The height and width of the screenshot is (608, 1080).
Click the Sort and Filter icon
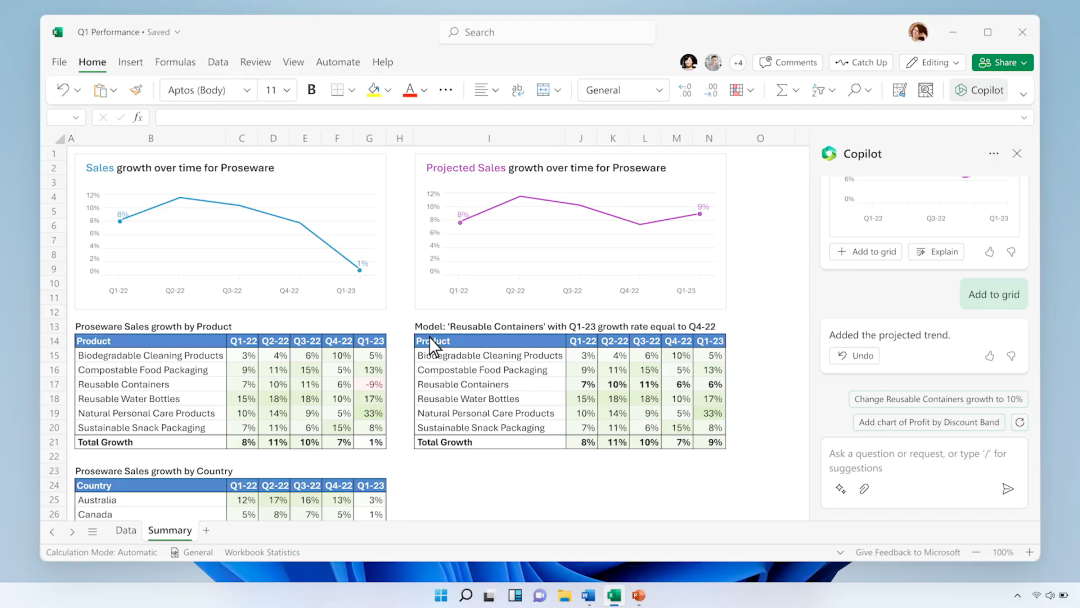[x=818, y=90]
